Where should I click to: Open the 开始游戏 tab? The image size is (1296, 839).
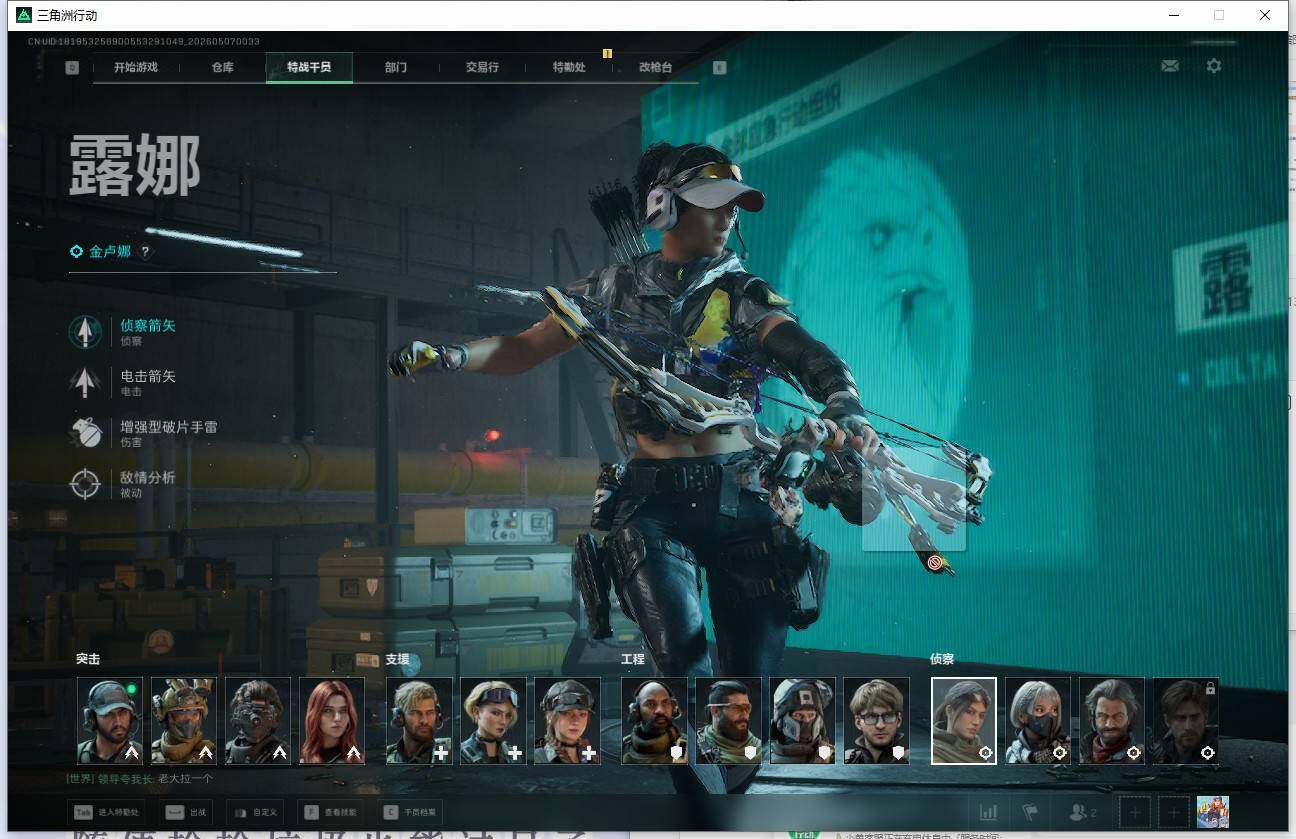(x=136, y=67)
